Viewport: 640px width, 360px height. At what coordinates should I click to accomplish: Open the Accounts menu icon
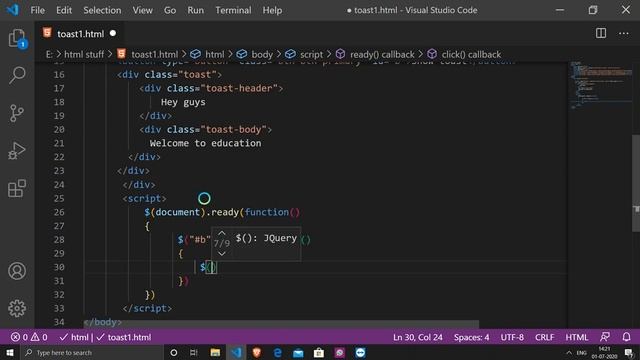[x=17, y=271]
